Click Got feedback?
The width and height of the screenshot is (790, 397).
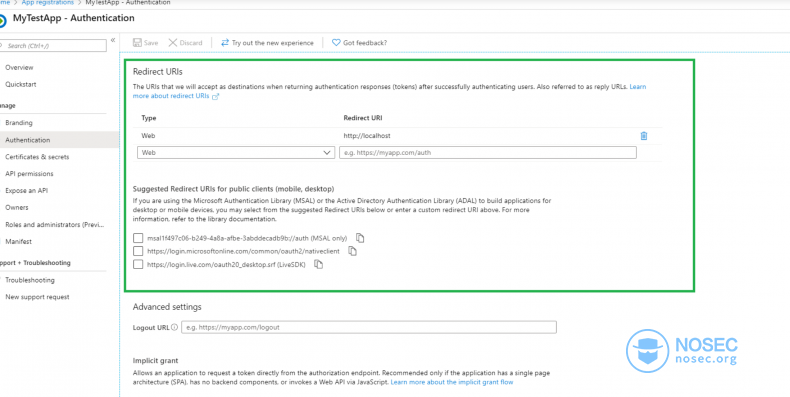coord(359,43)
